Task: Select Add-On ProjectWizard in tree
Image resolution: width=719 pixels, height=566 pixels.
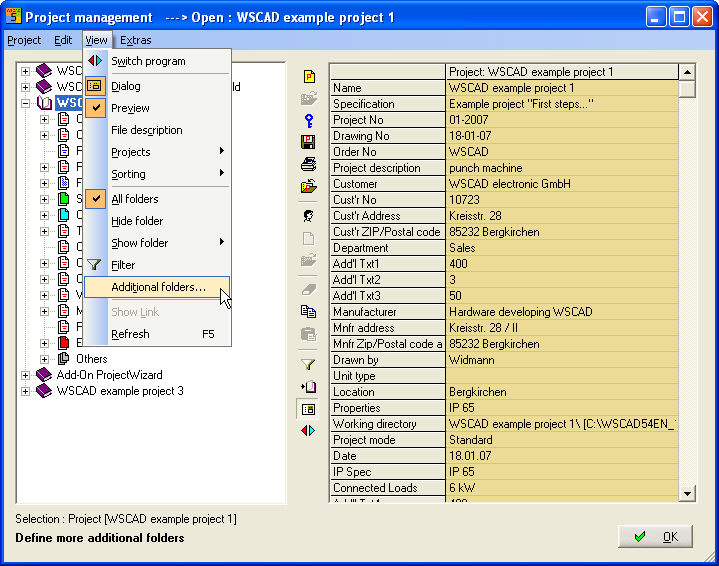Action: (x=109, y=375)
